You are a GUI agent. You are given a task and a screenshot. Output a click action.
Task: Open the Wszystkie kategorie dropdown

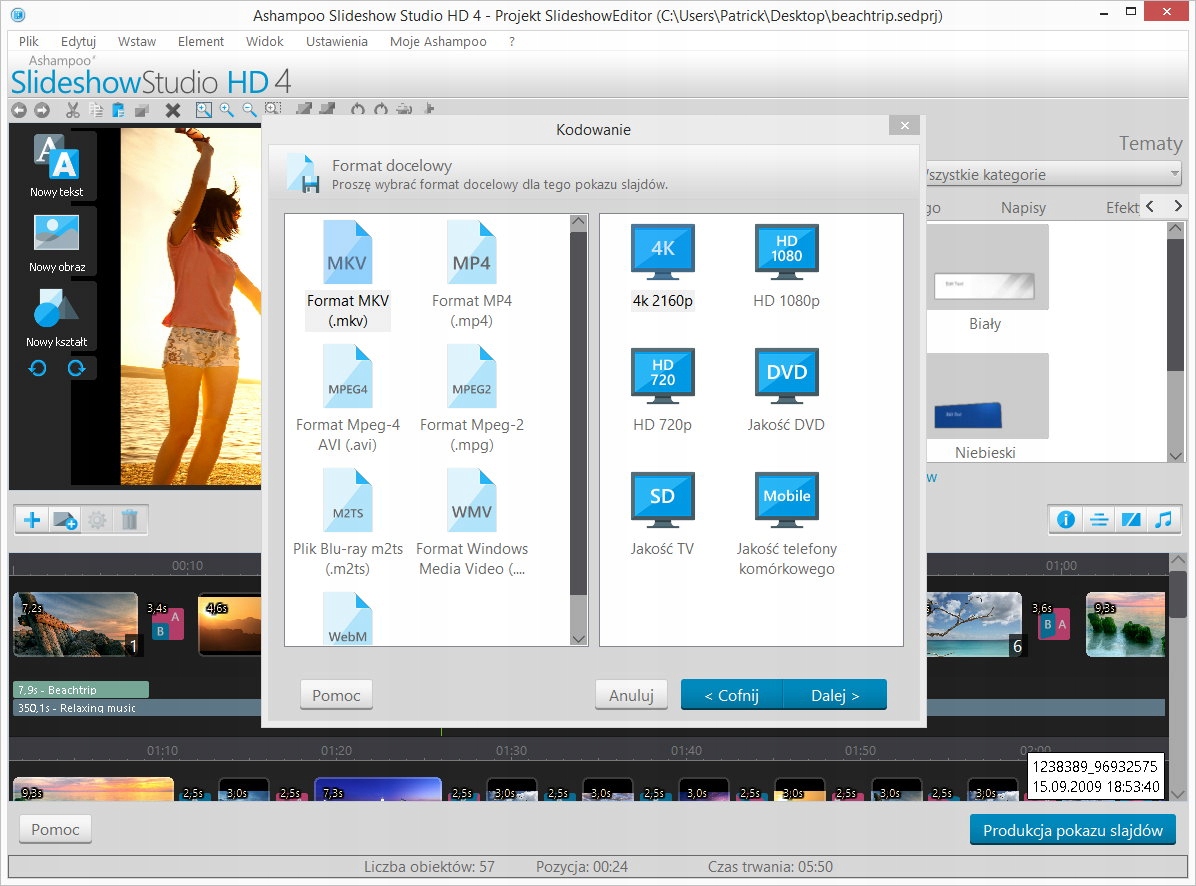[1048, 174]
